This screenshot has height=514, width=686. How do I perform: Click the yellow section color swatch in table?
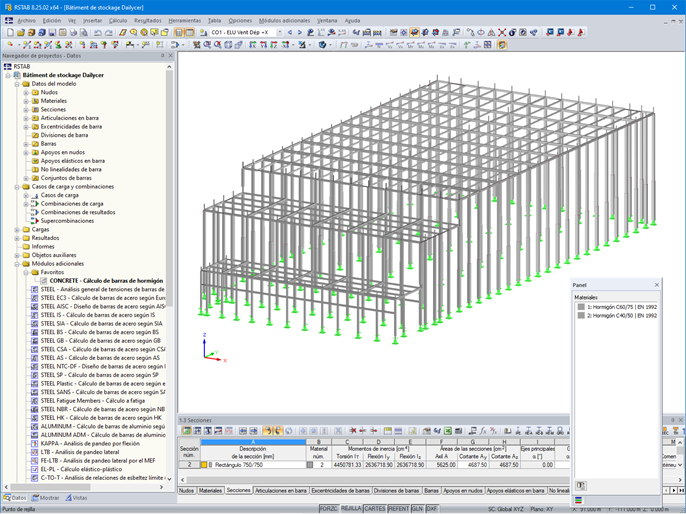point(204,465)
